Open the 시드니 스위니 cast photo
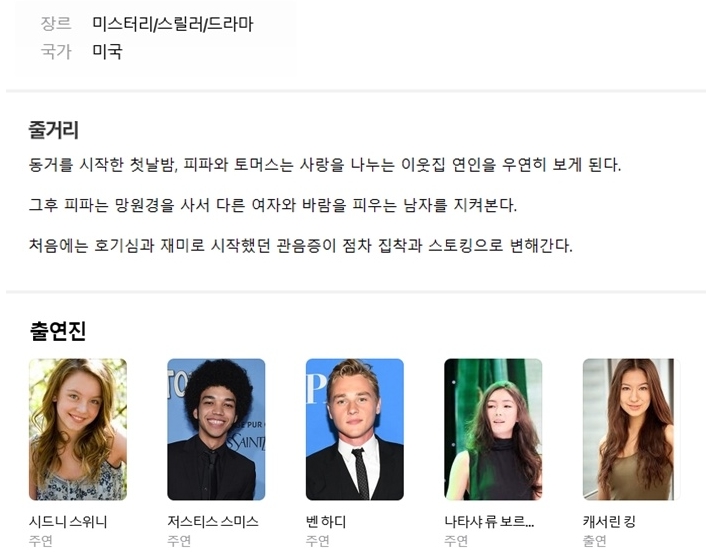710x557 pixels. tap(78, 429)
